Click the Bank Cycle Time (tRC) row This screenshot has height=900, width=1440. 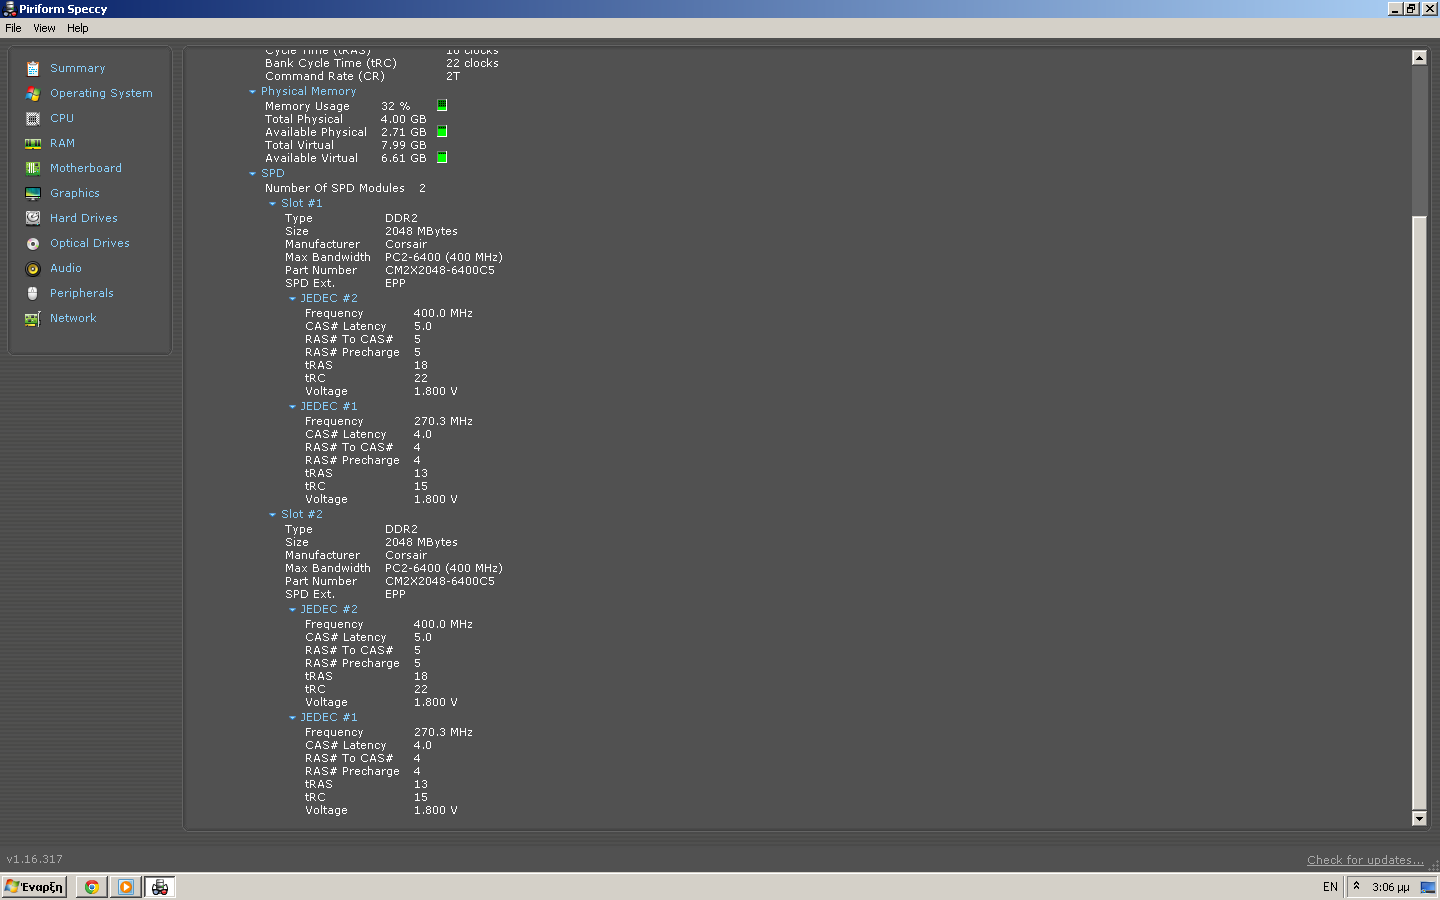click(x=382, y=63)
